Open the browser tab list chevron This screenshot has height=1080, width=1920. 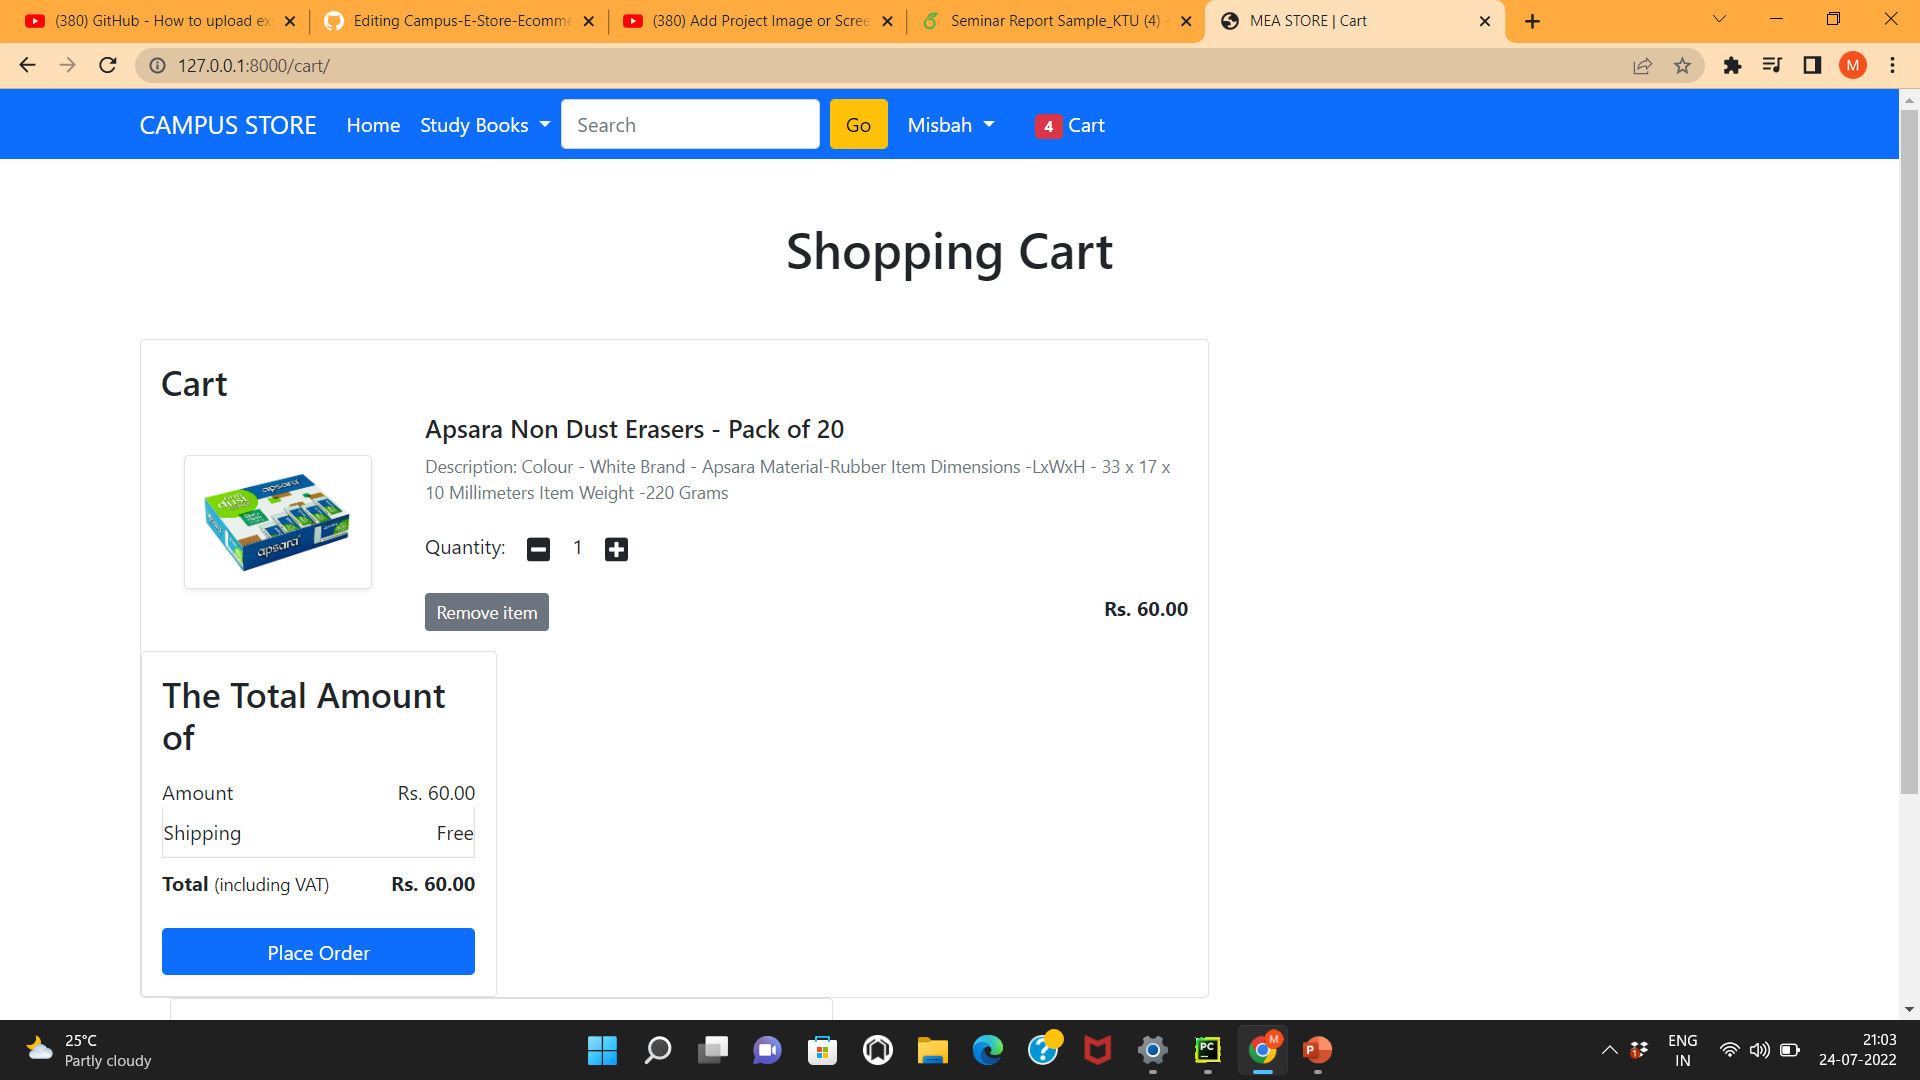(1718, 19)
